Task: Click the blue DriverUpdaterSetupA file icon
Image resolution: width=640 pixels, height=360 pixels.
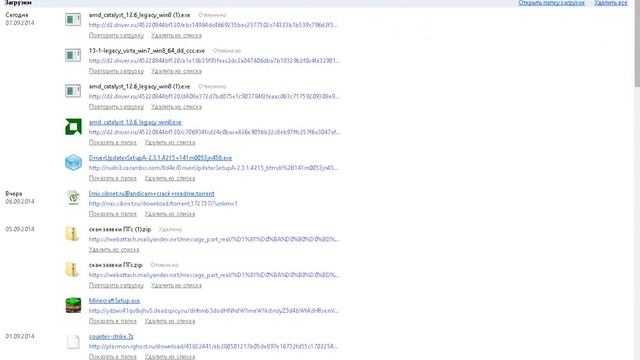Action: pyautogui.click(x=73, y=162)
